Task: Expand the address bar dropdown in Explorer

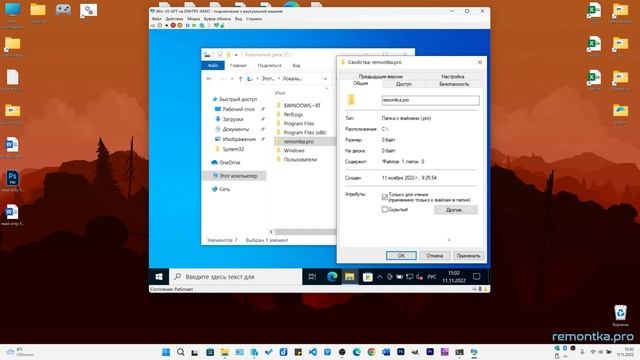Action: click(325, 78)
